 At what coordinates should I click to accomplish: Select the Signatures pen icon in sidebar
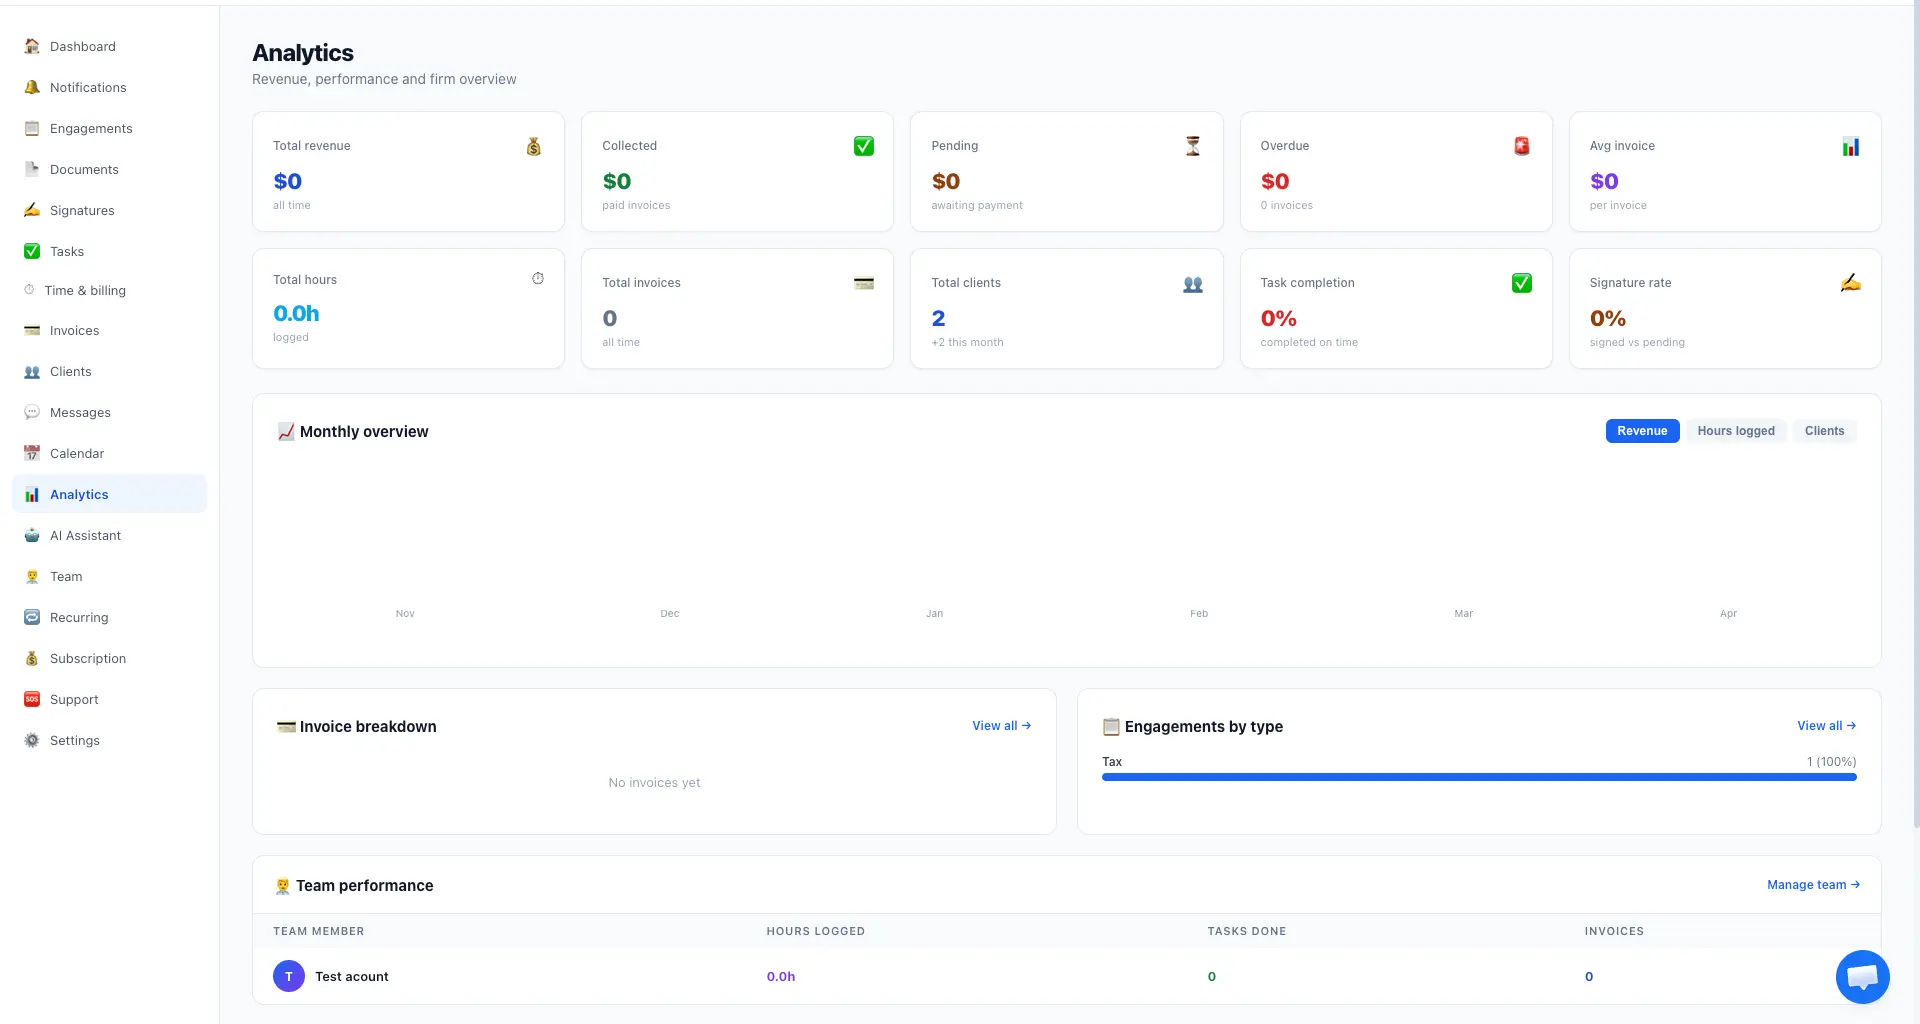(x=32, y=210)
